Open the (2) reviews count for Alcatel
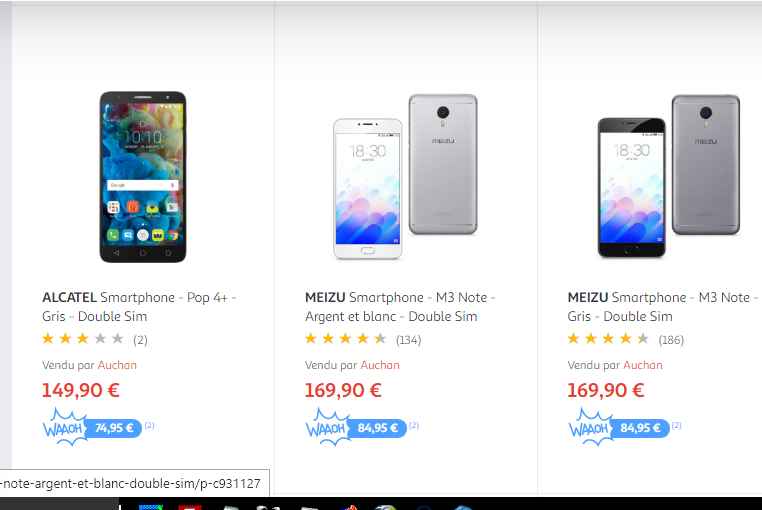The height and width of the screenshot is (510, 762). [x=140, y=340]
